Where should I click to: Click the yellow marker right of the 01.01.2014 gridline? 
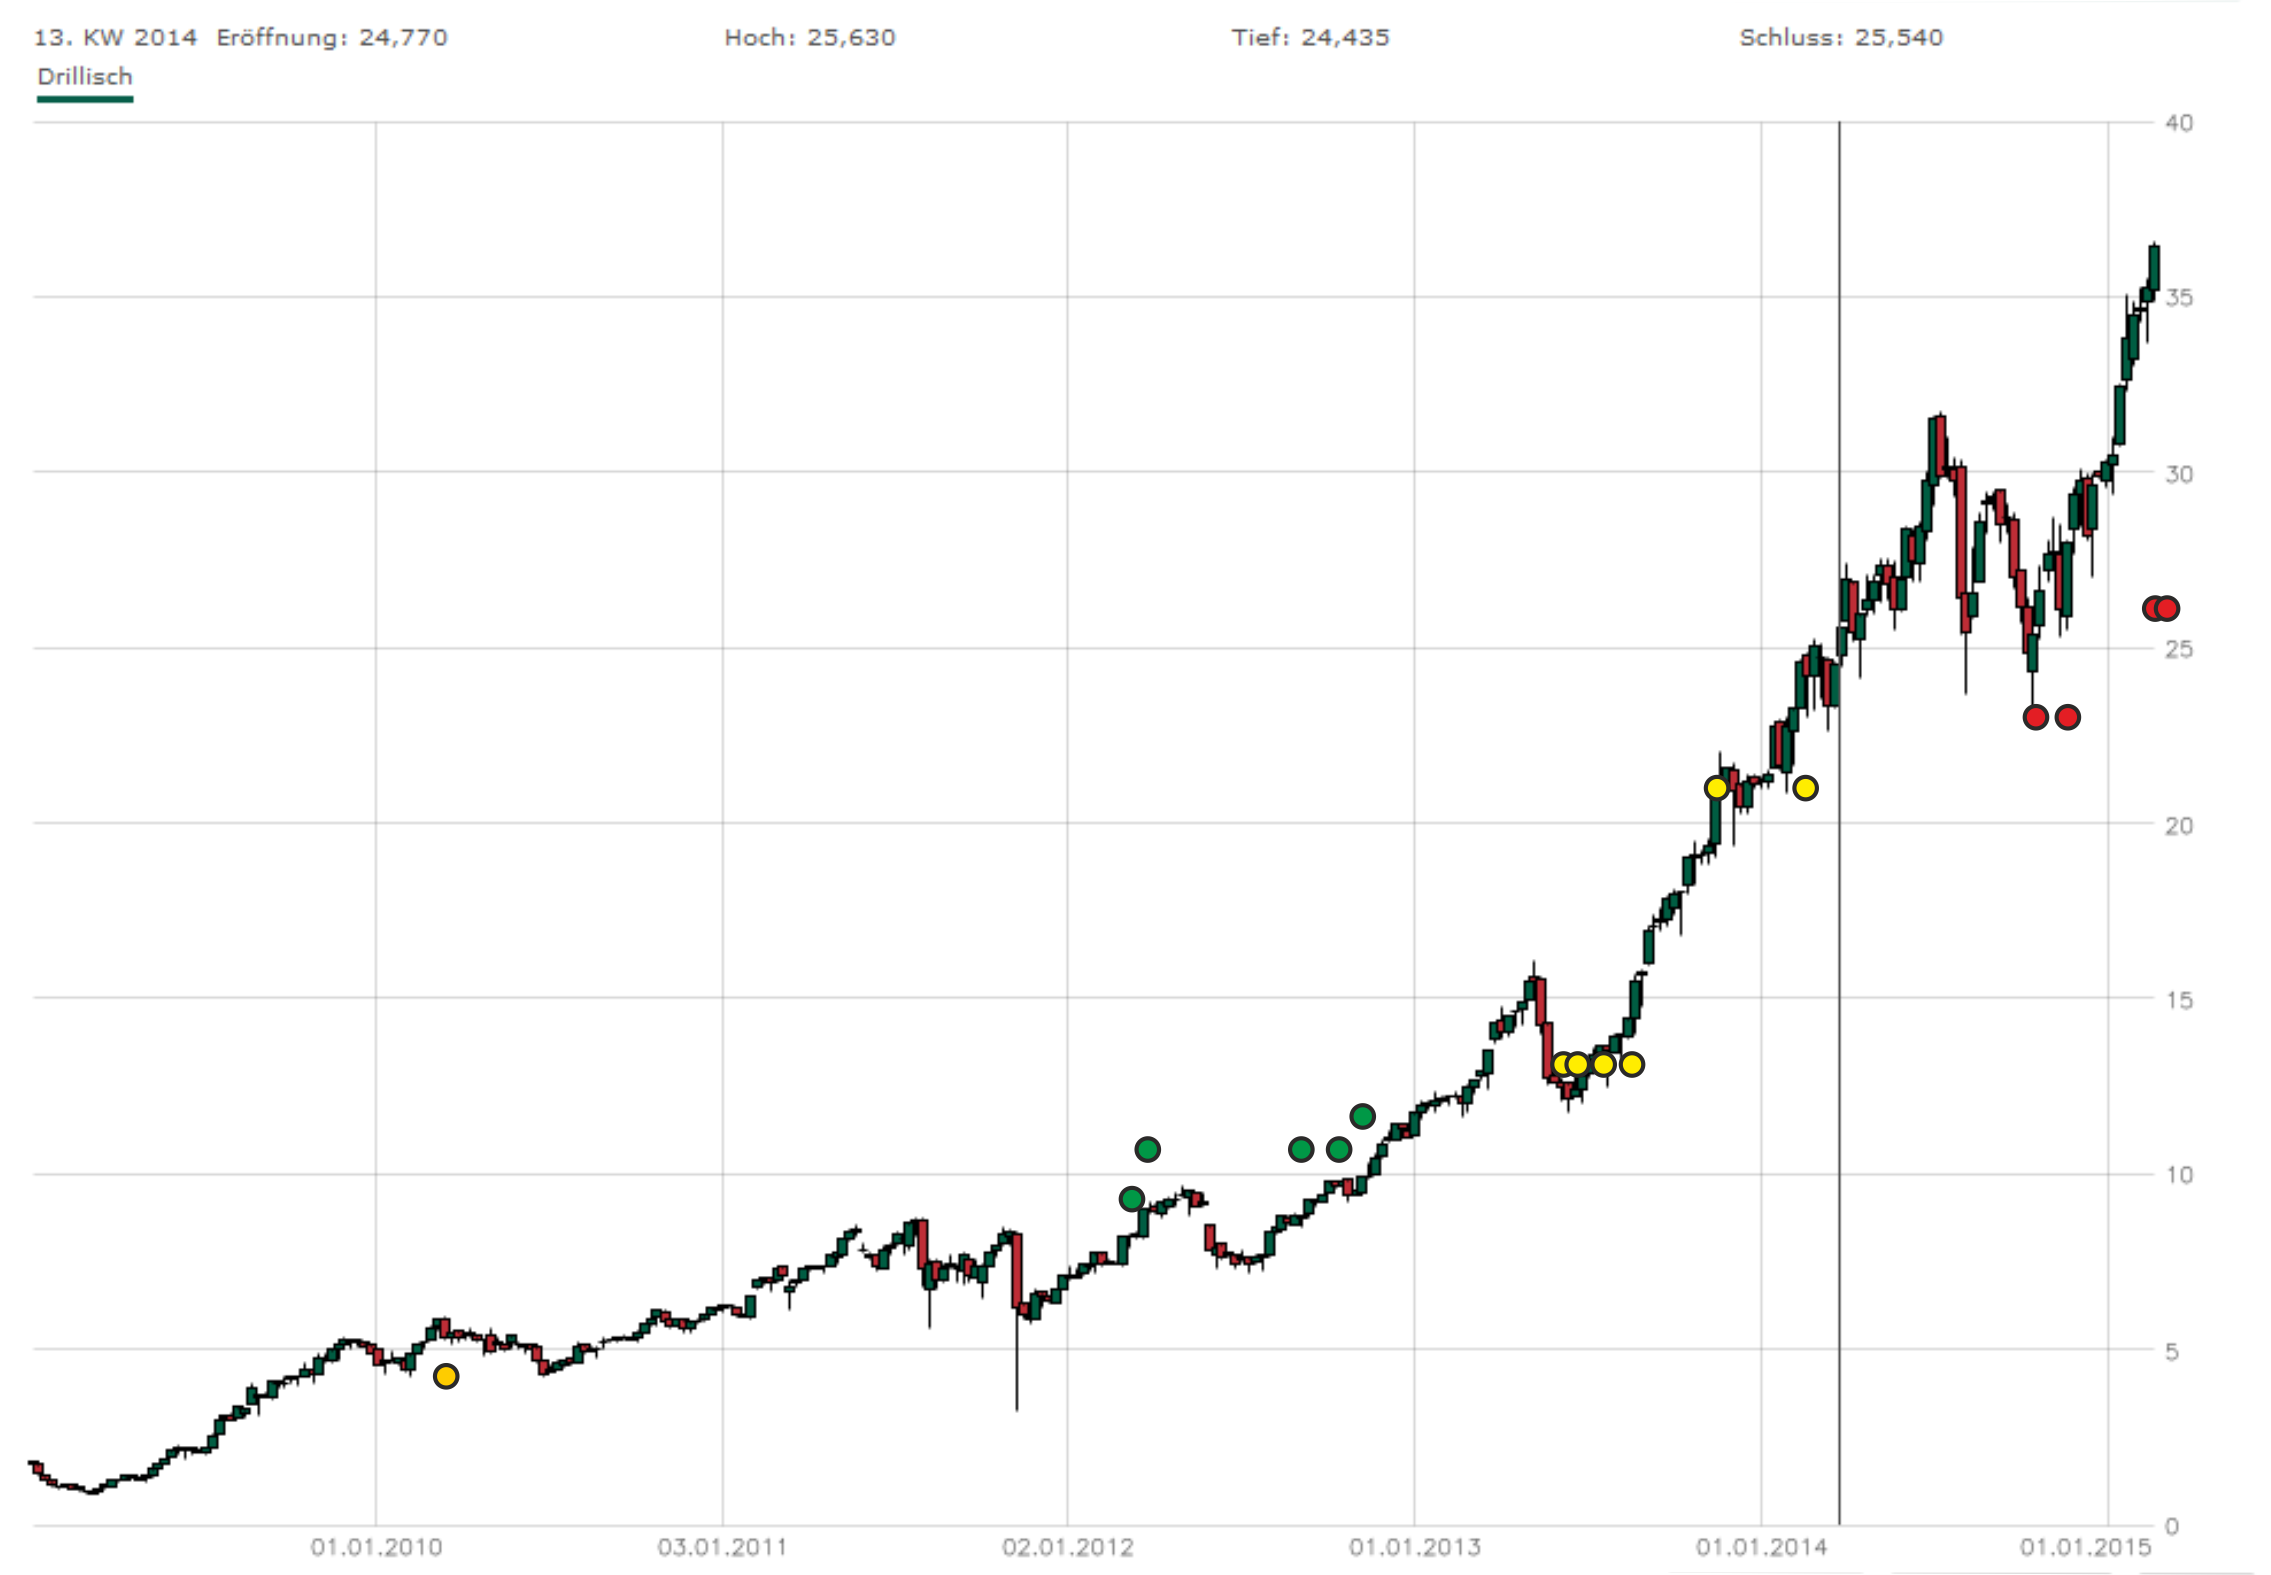click(x=1805, y=788)
